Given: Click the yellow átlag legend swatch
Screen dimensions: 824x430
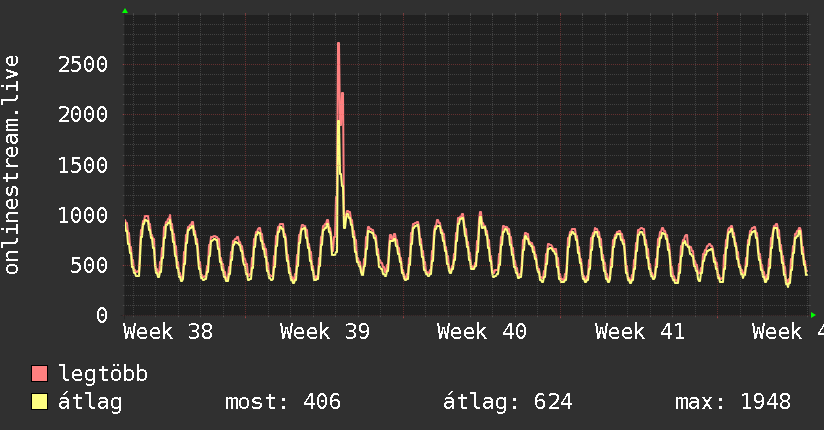Looking at the screenshot, I should 39,401.
